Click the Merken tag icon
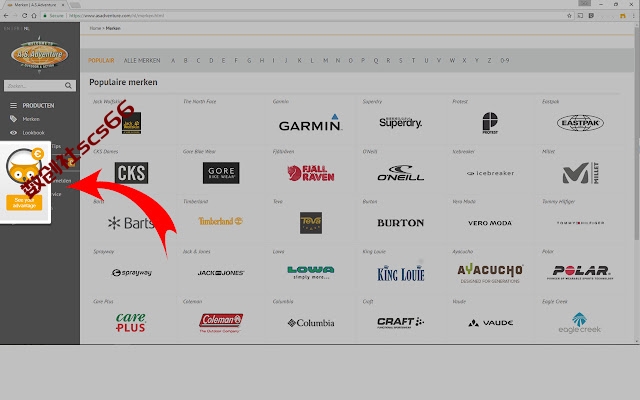The width and height of the screenshot is (640, 400). (13, 119)
